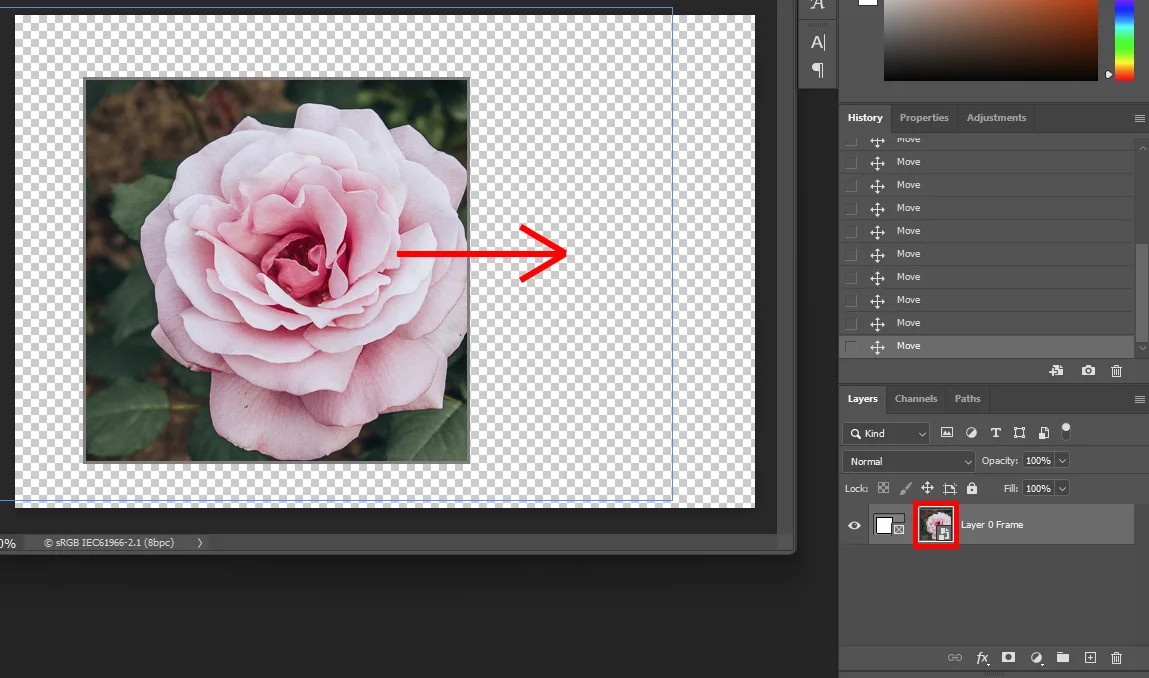Viewport: 1149px width, 678px height.
Task: Open the Layers panel menu
Action: tap(1139, 399)
